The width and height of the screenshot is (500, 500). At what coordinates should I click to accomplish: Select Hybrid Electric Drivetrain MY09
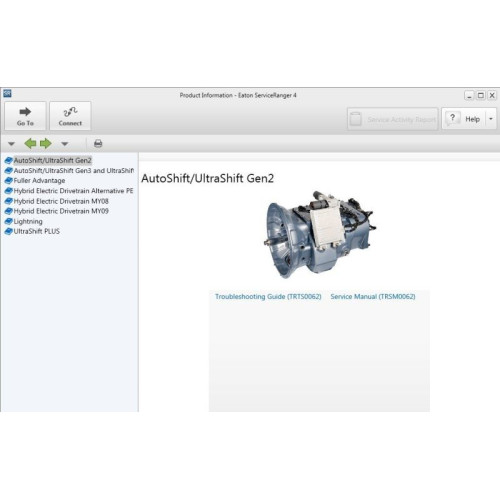pyautogui.click(x=61, y=211)
